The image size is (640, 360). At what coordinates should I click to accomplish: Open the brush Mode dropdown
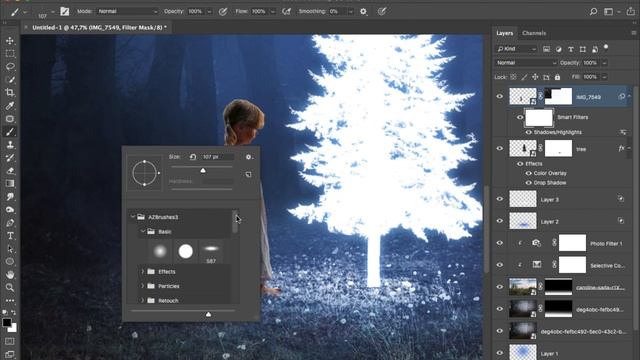click(x=127, y=11)
